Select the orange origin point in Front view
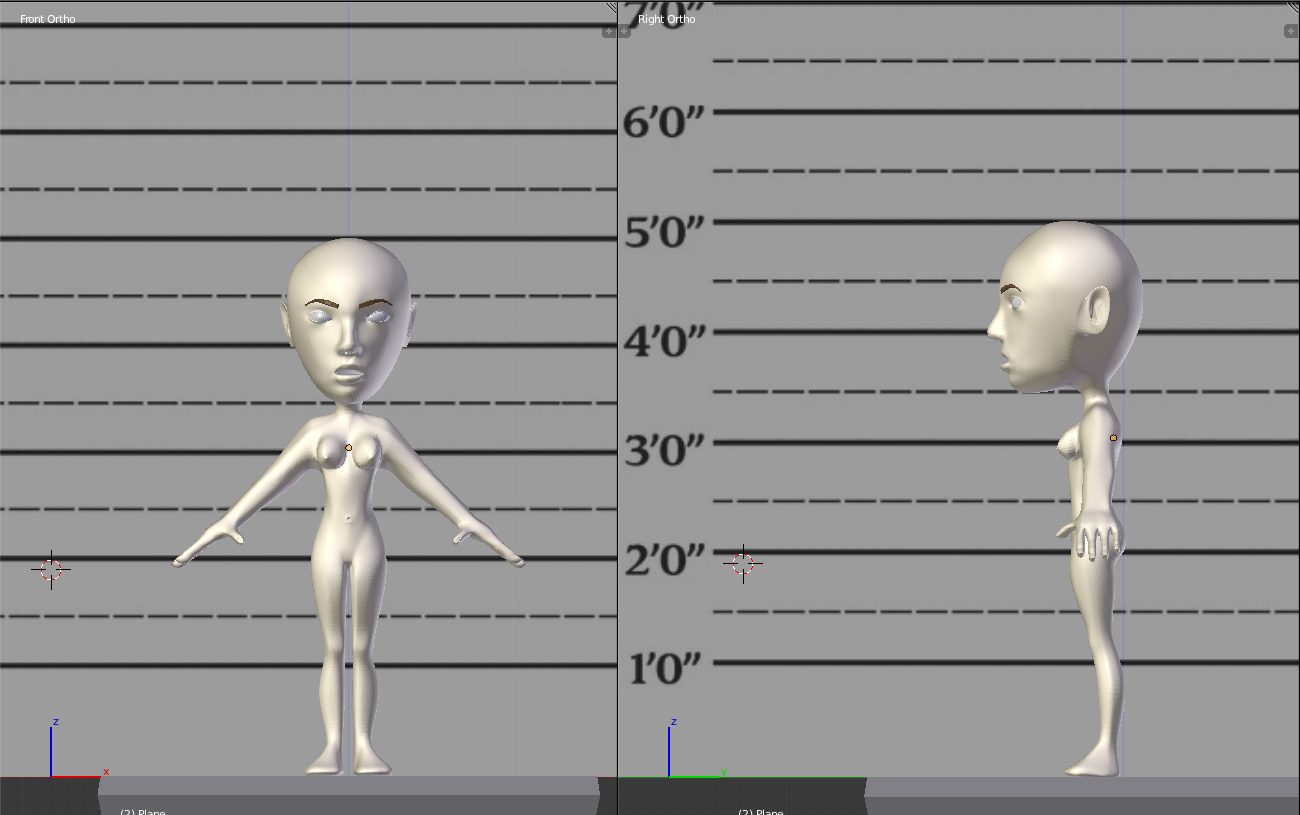The image size is (1300, 815). pos(348,448)
